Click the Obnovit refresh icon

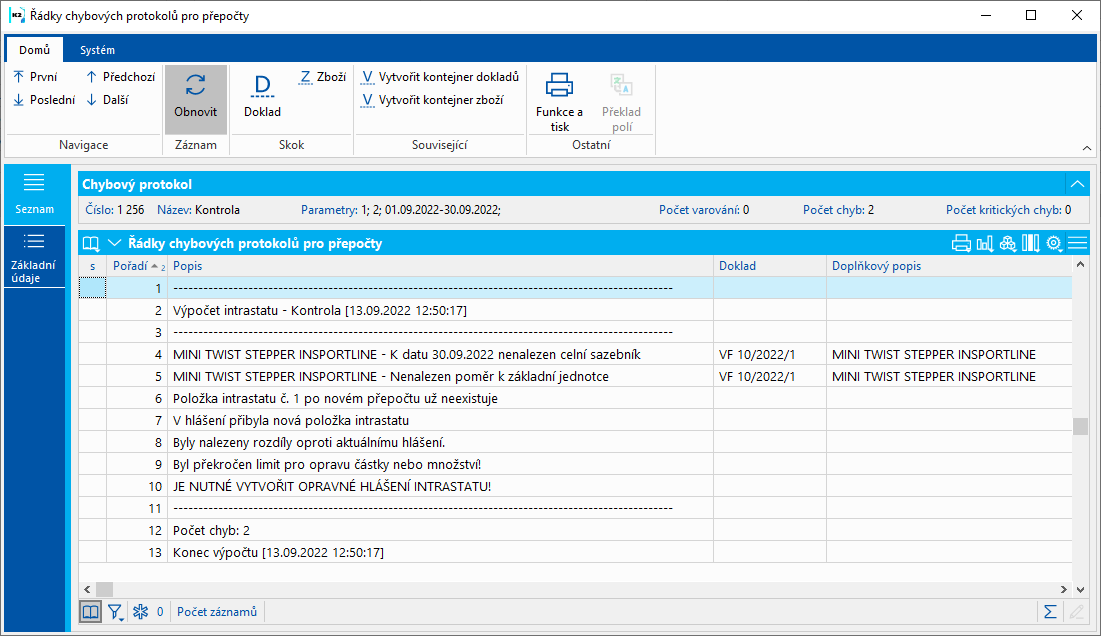[x=196, y=86]
